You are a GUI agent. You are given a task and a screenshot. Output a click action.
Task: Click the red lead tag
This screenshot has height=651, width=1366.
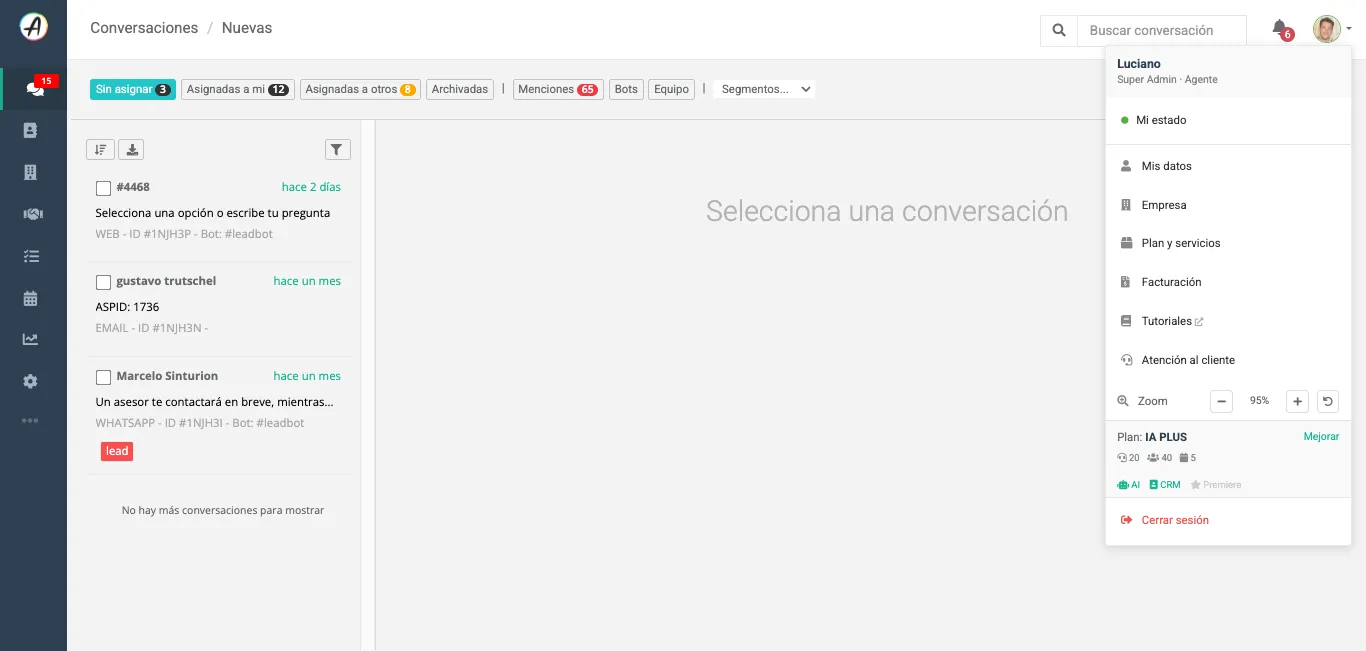(117, 451)
